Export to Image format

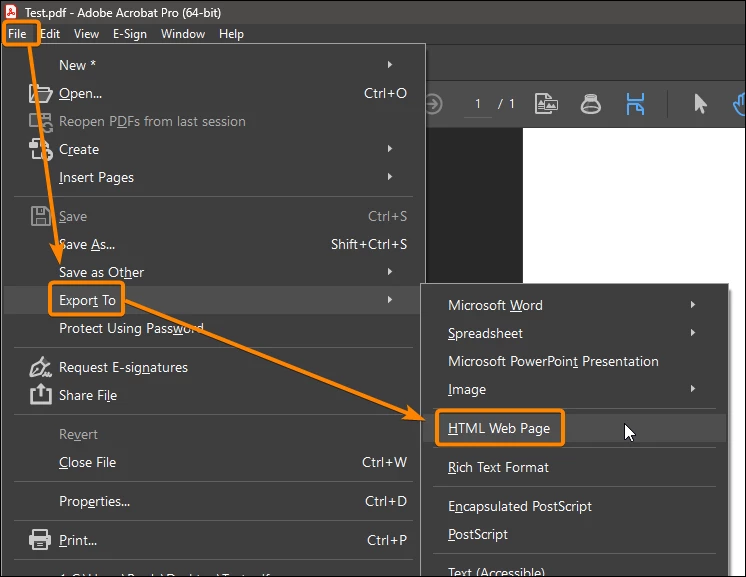[575, 389]
